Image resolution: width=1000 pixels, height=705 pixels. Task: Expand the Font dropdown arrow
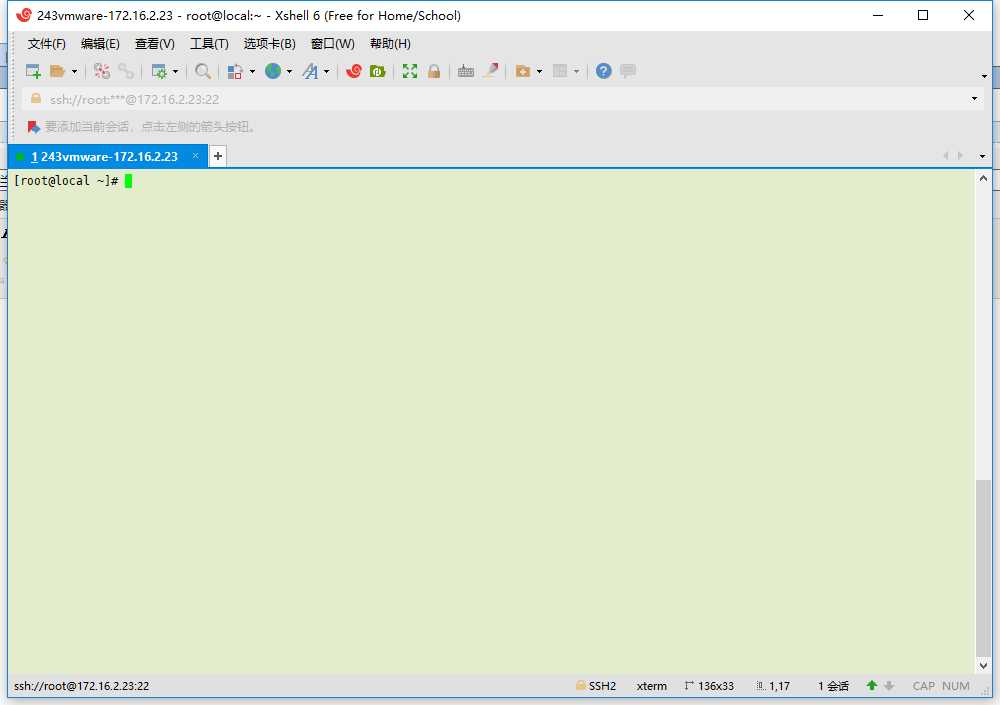pos(327,71)
